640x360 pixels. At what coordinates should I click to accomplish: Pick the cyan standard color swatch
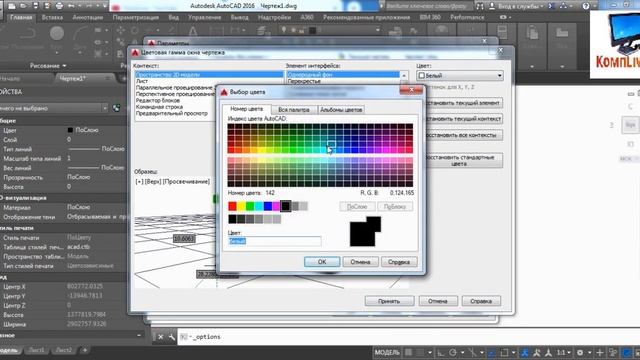259,206
